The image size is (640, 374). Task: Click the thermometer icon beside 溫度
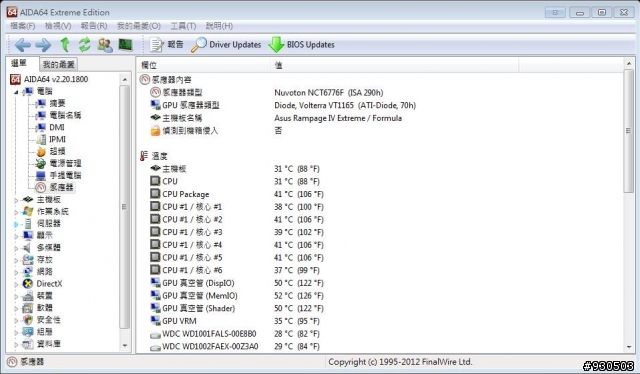pyautogui.click(x=144, y=156)
